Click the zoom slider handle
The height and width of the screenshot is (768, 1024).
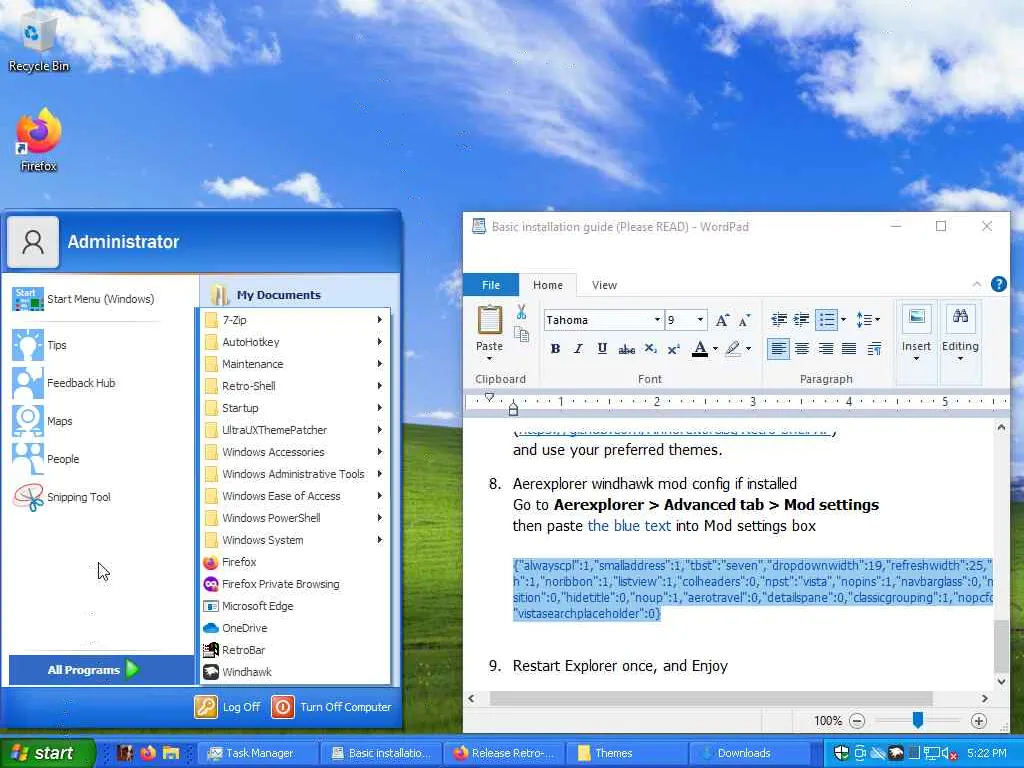coord(918,720)
